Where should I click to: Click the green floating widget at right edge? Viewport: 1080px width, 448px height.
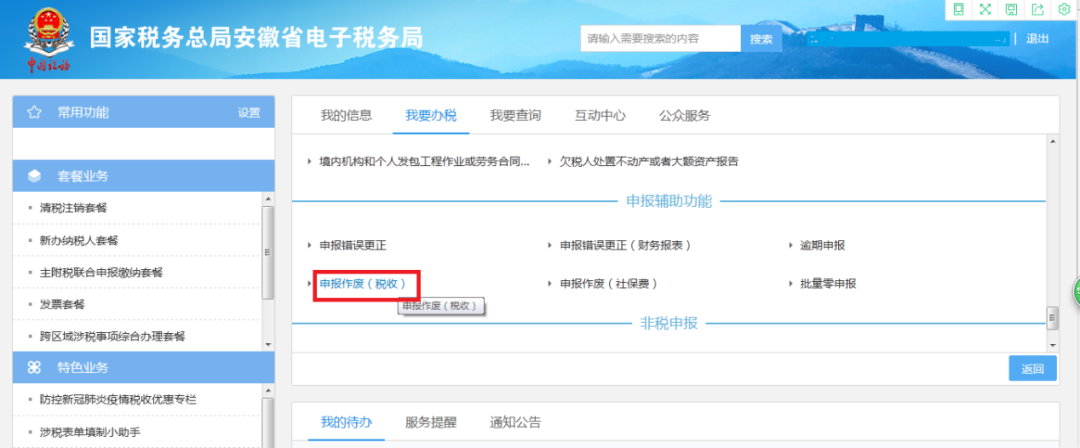click(x=1075, y=292)
